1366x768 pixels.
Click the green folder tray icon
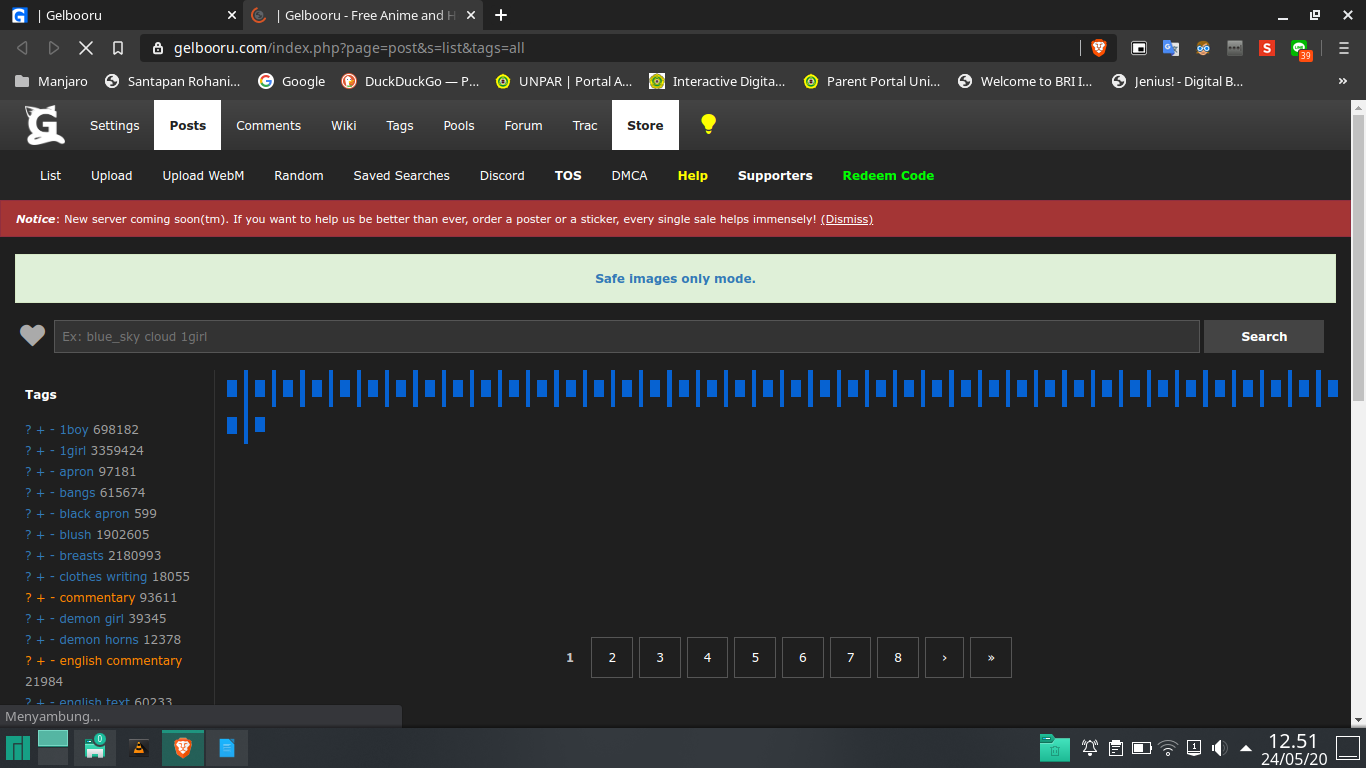click(1054, 748)
